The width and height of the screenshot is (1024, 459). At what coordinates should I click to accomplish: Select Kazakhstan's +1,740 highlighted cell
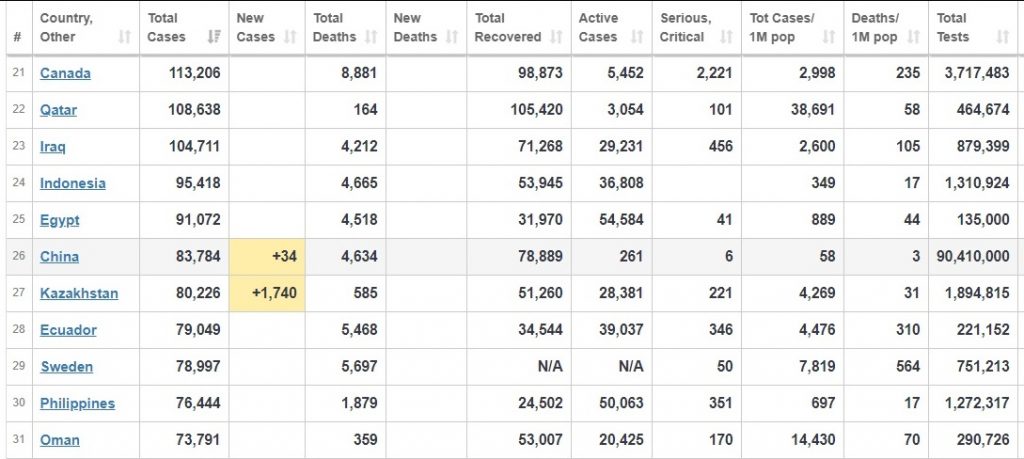click(267, 293)
